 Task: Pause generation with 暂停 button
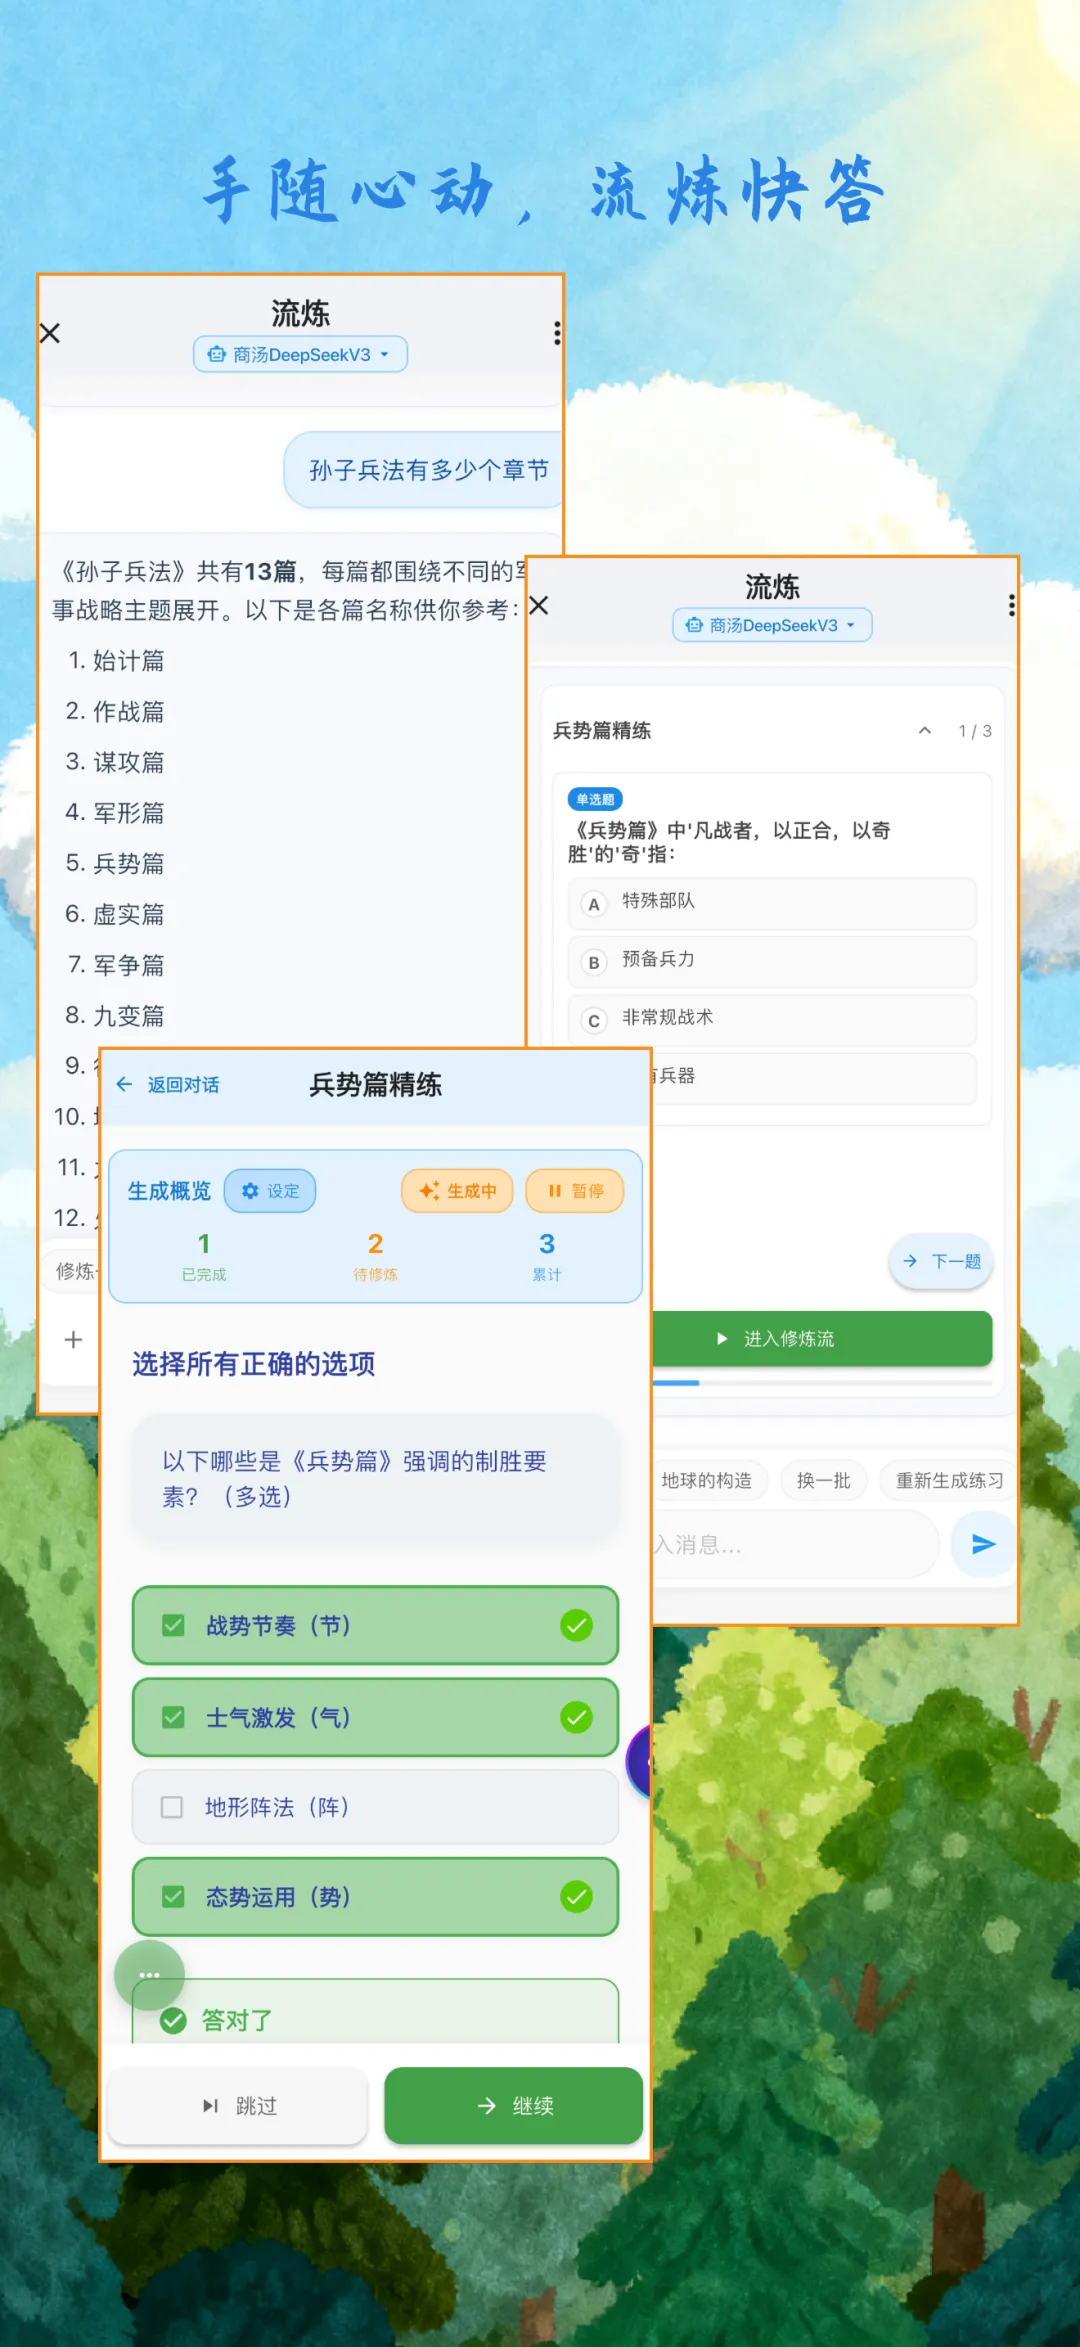[575, 1191]
